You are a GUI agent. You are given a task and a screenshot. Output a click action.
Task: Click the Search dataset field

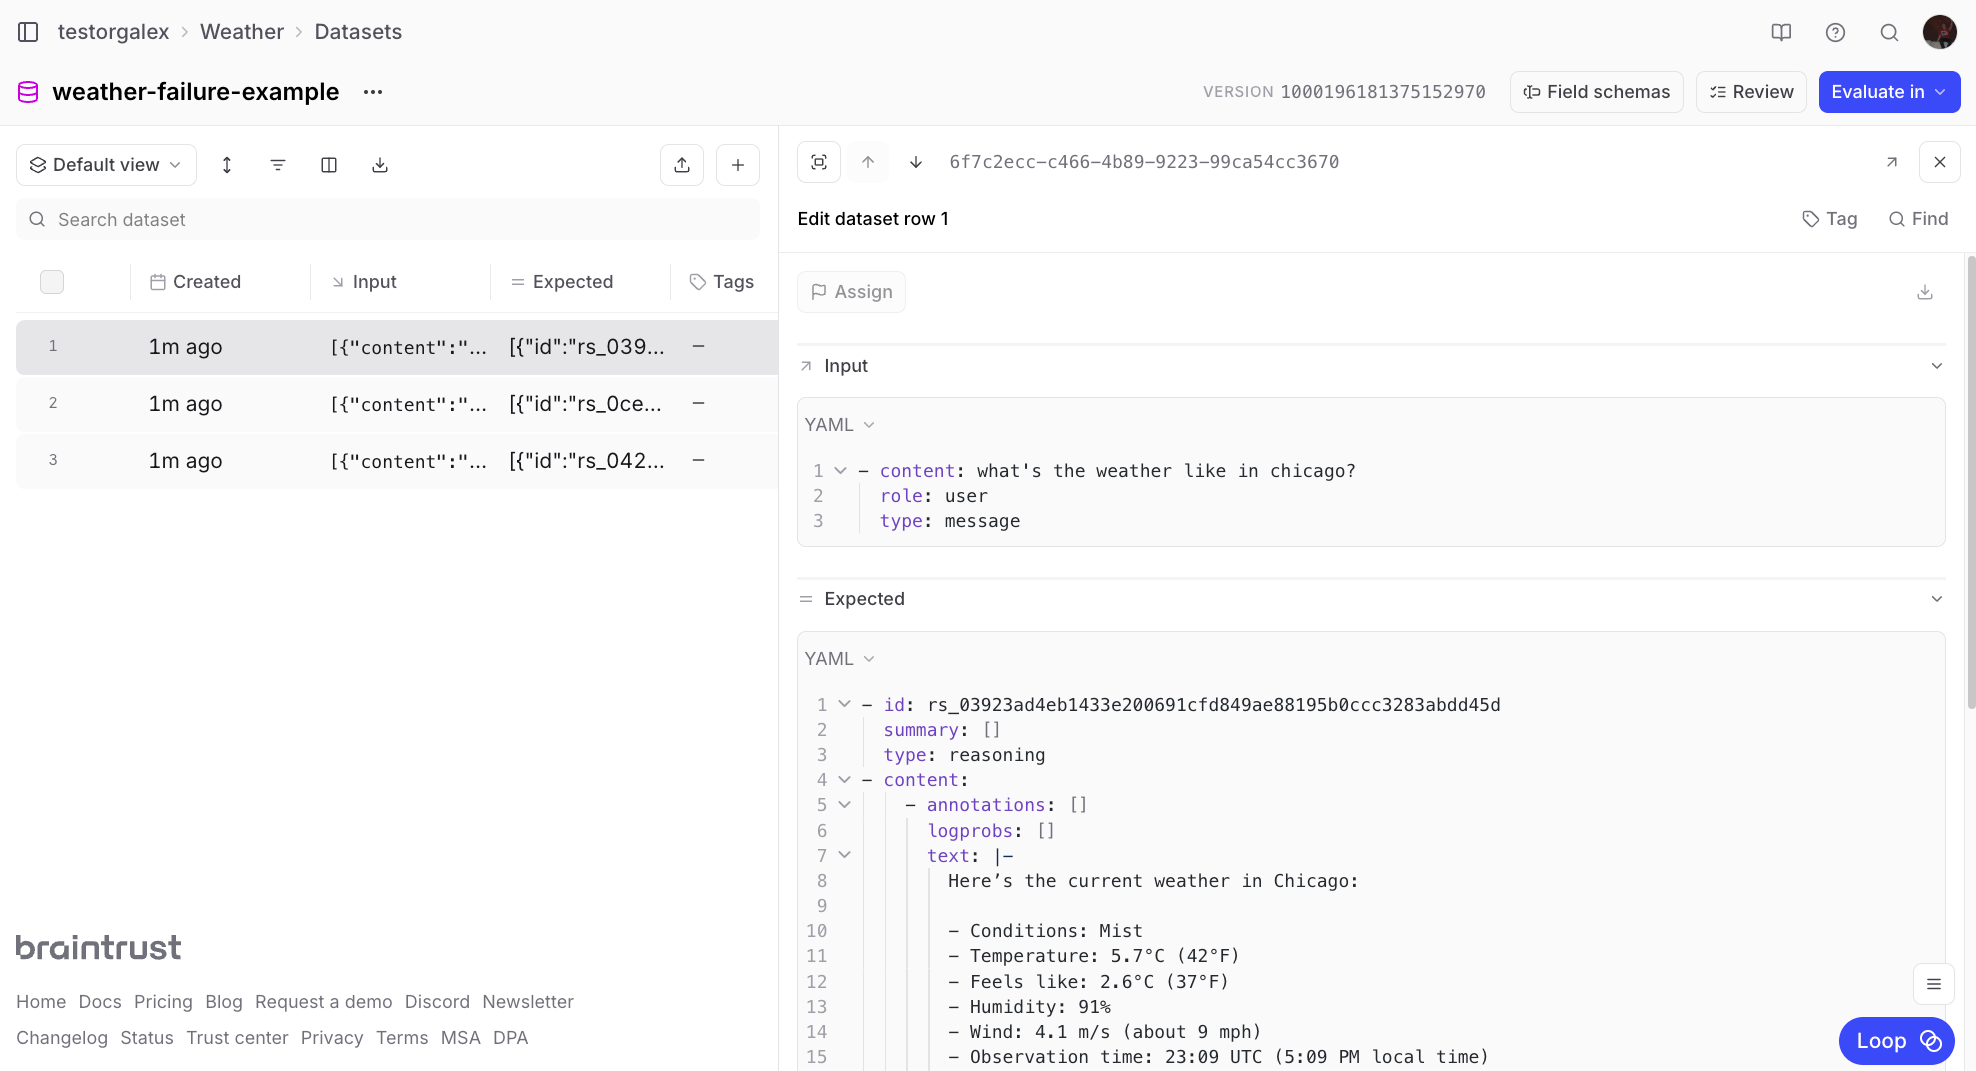[x=388, y=220]
